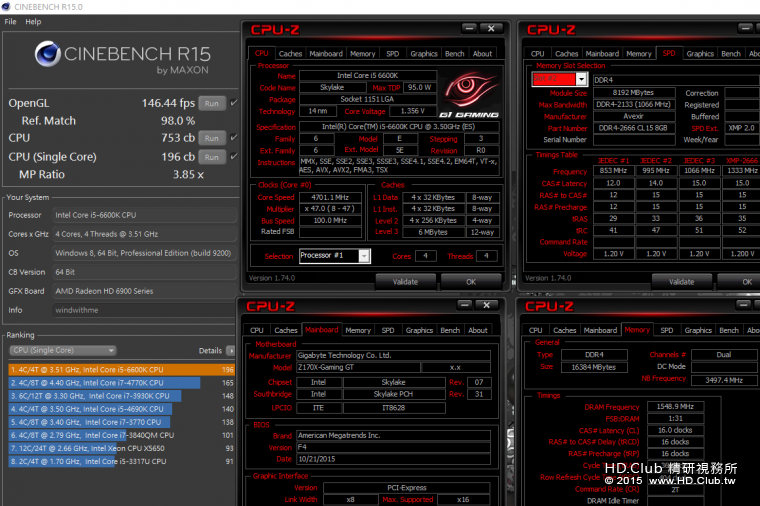
Task: Click the DRAM Frequency value 1548.9 MHz
Action: click(x=675, y=407)
